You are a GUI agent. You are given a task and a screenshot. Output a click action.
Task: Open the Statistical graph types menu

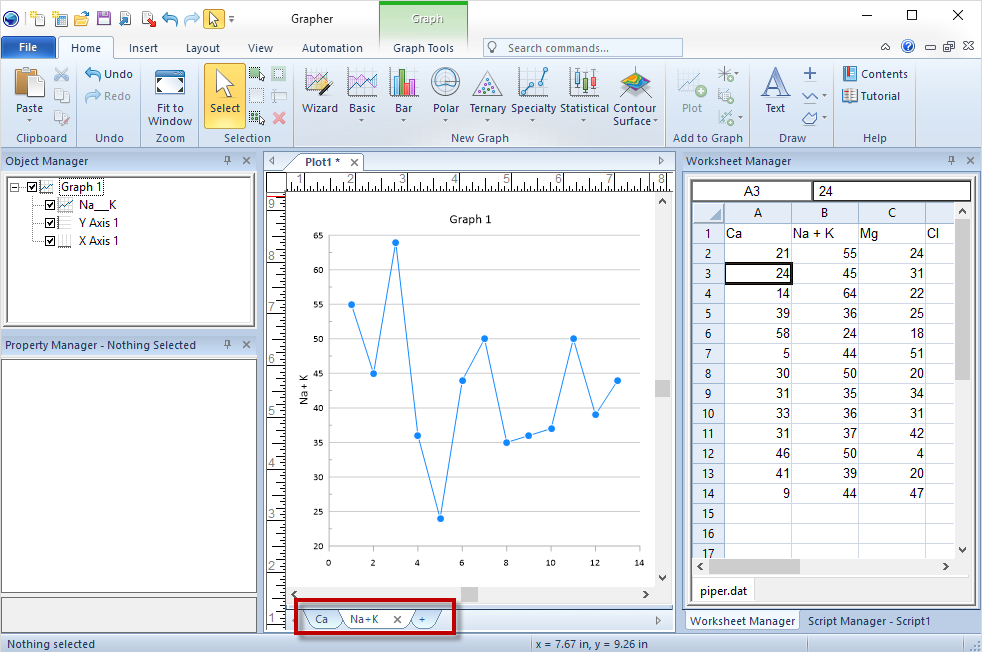tap(584, 91)
